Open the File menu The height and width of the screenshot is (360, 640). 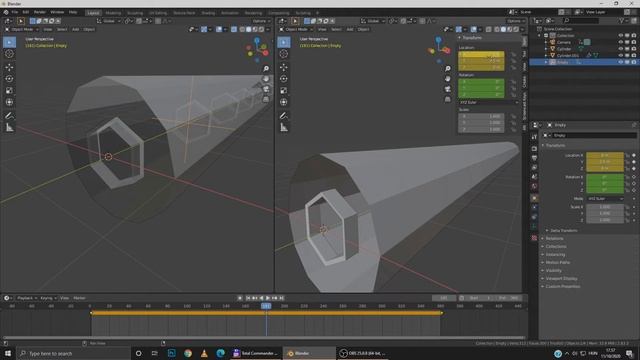pyautogui.click(x=15, y=12)
